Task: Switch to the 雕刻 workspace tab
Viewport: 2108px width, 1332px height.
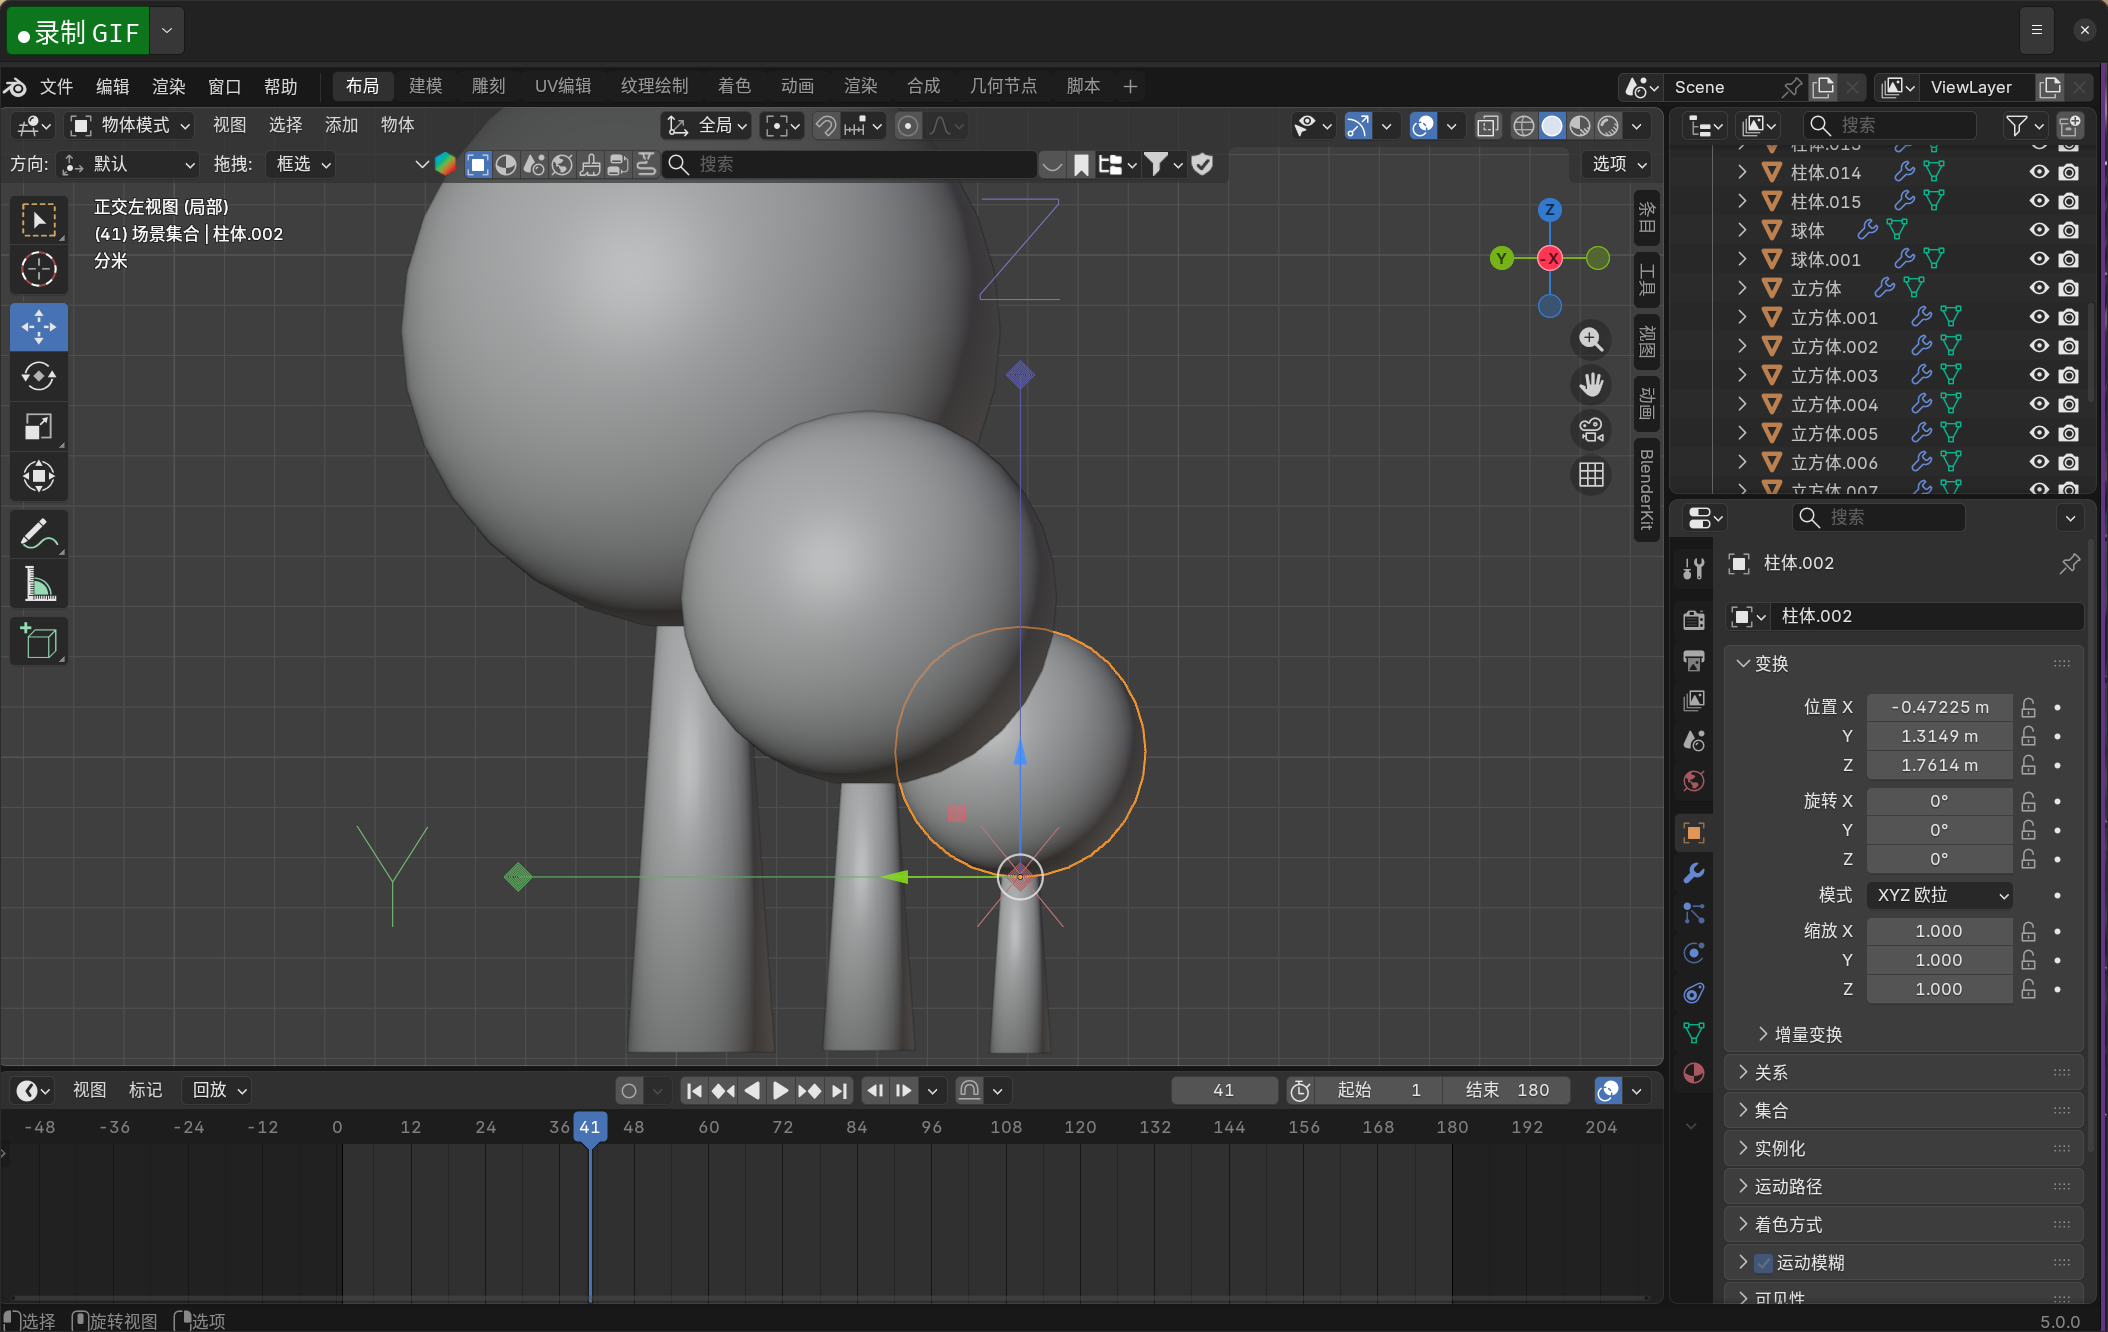Action: pyautogui.click(x=488, y=86)
